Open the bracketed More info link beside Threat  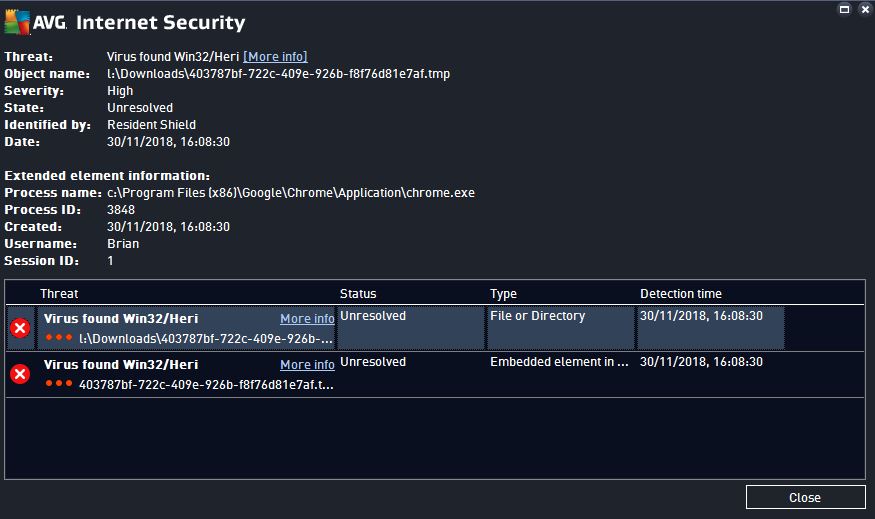pyautogui.click(x=275, y=57)
